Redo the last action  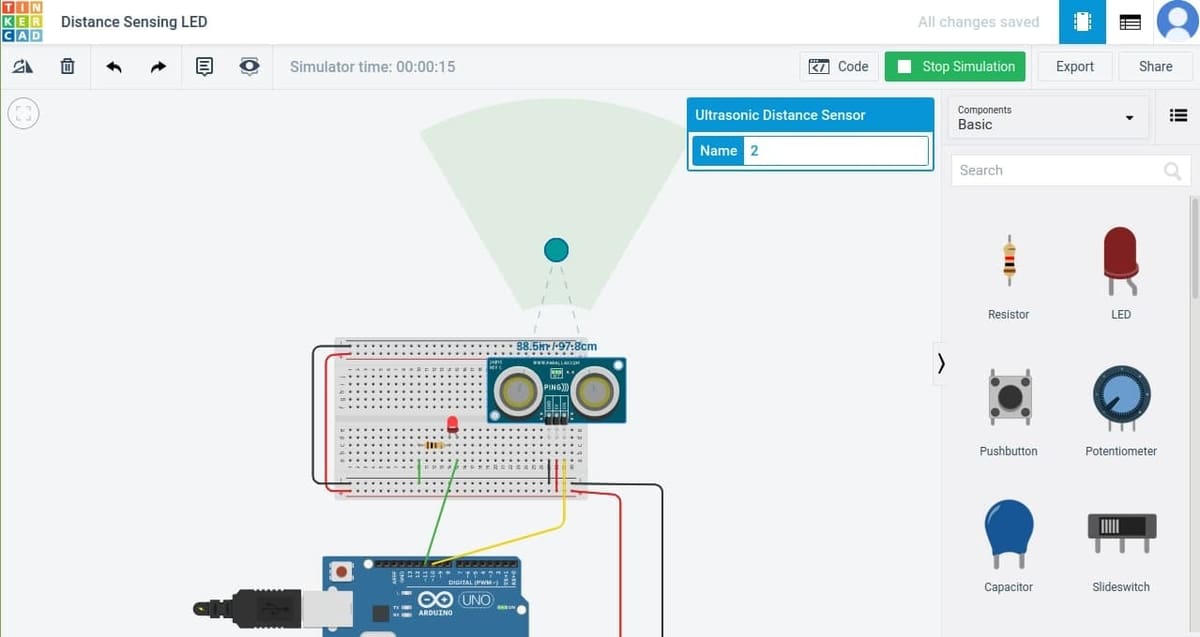pos(158,67)
